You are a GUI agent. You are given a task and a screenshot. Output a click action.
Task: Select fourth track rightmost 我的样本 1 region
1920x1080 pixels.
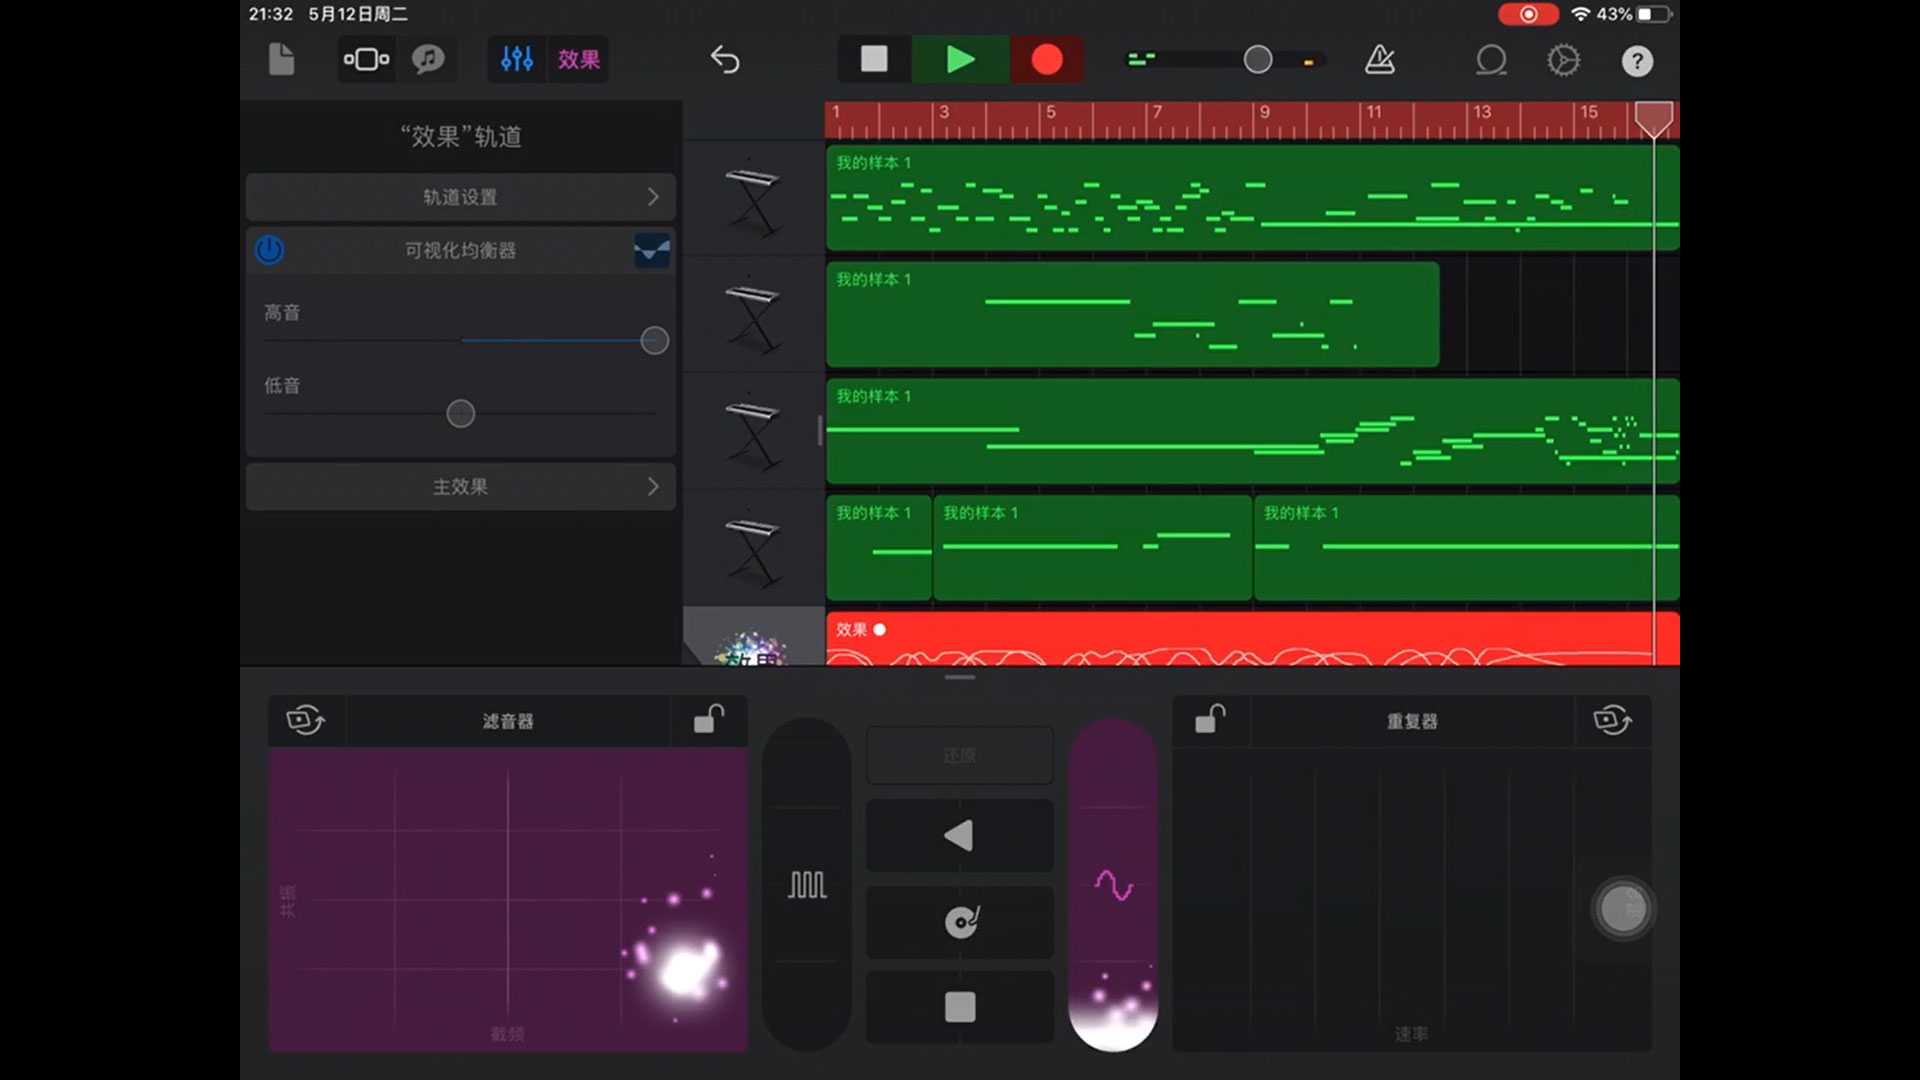(x=1466, y=548)
